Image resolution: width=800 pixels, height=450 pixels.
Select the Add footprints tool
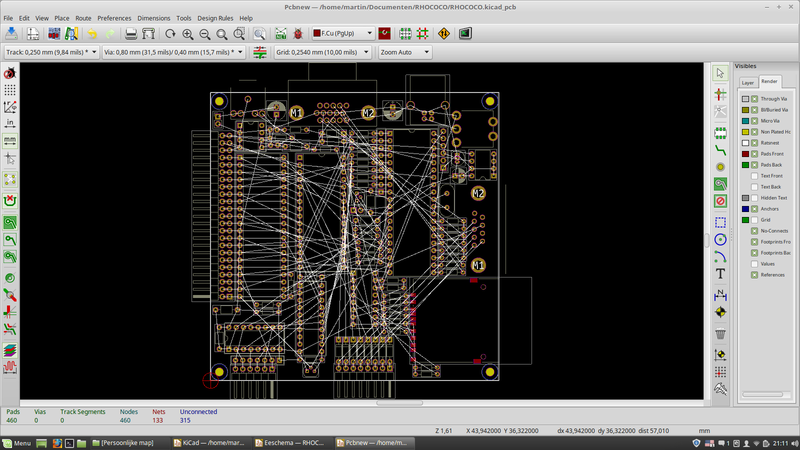(x=720, y=133)
